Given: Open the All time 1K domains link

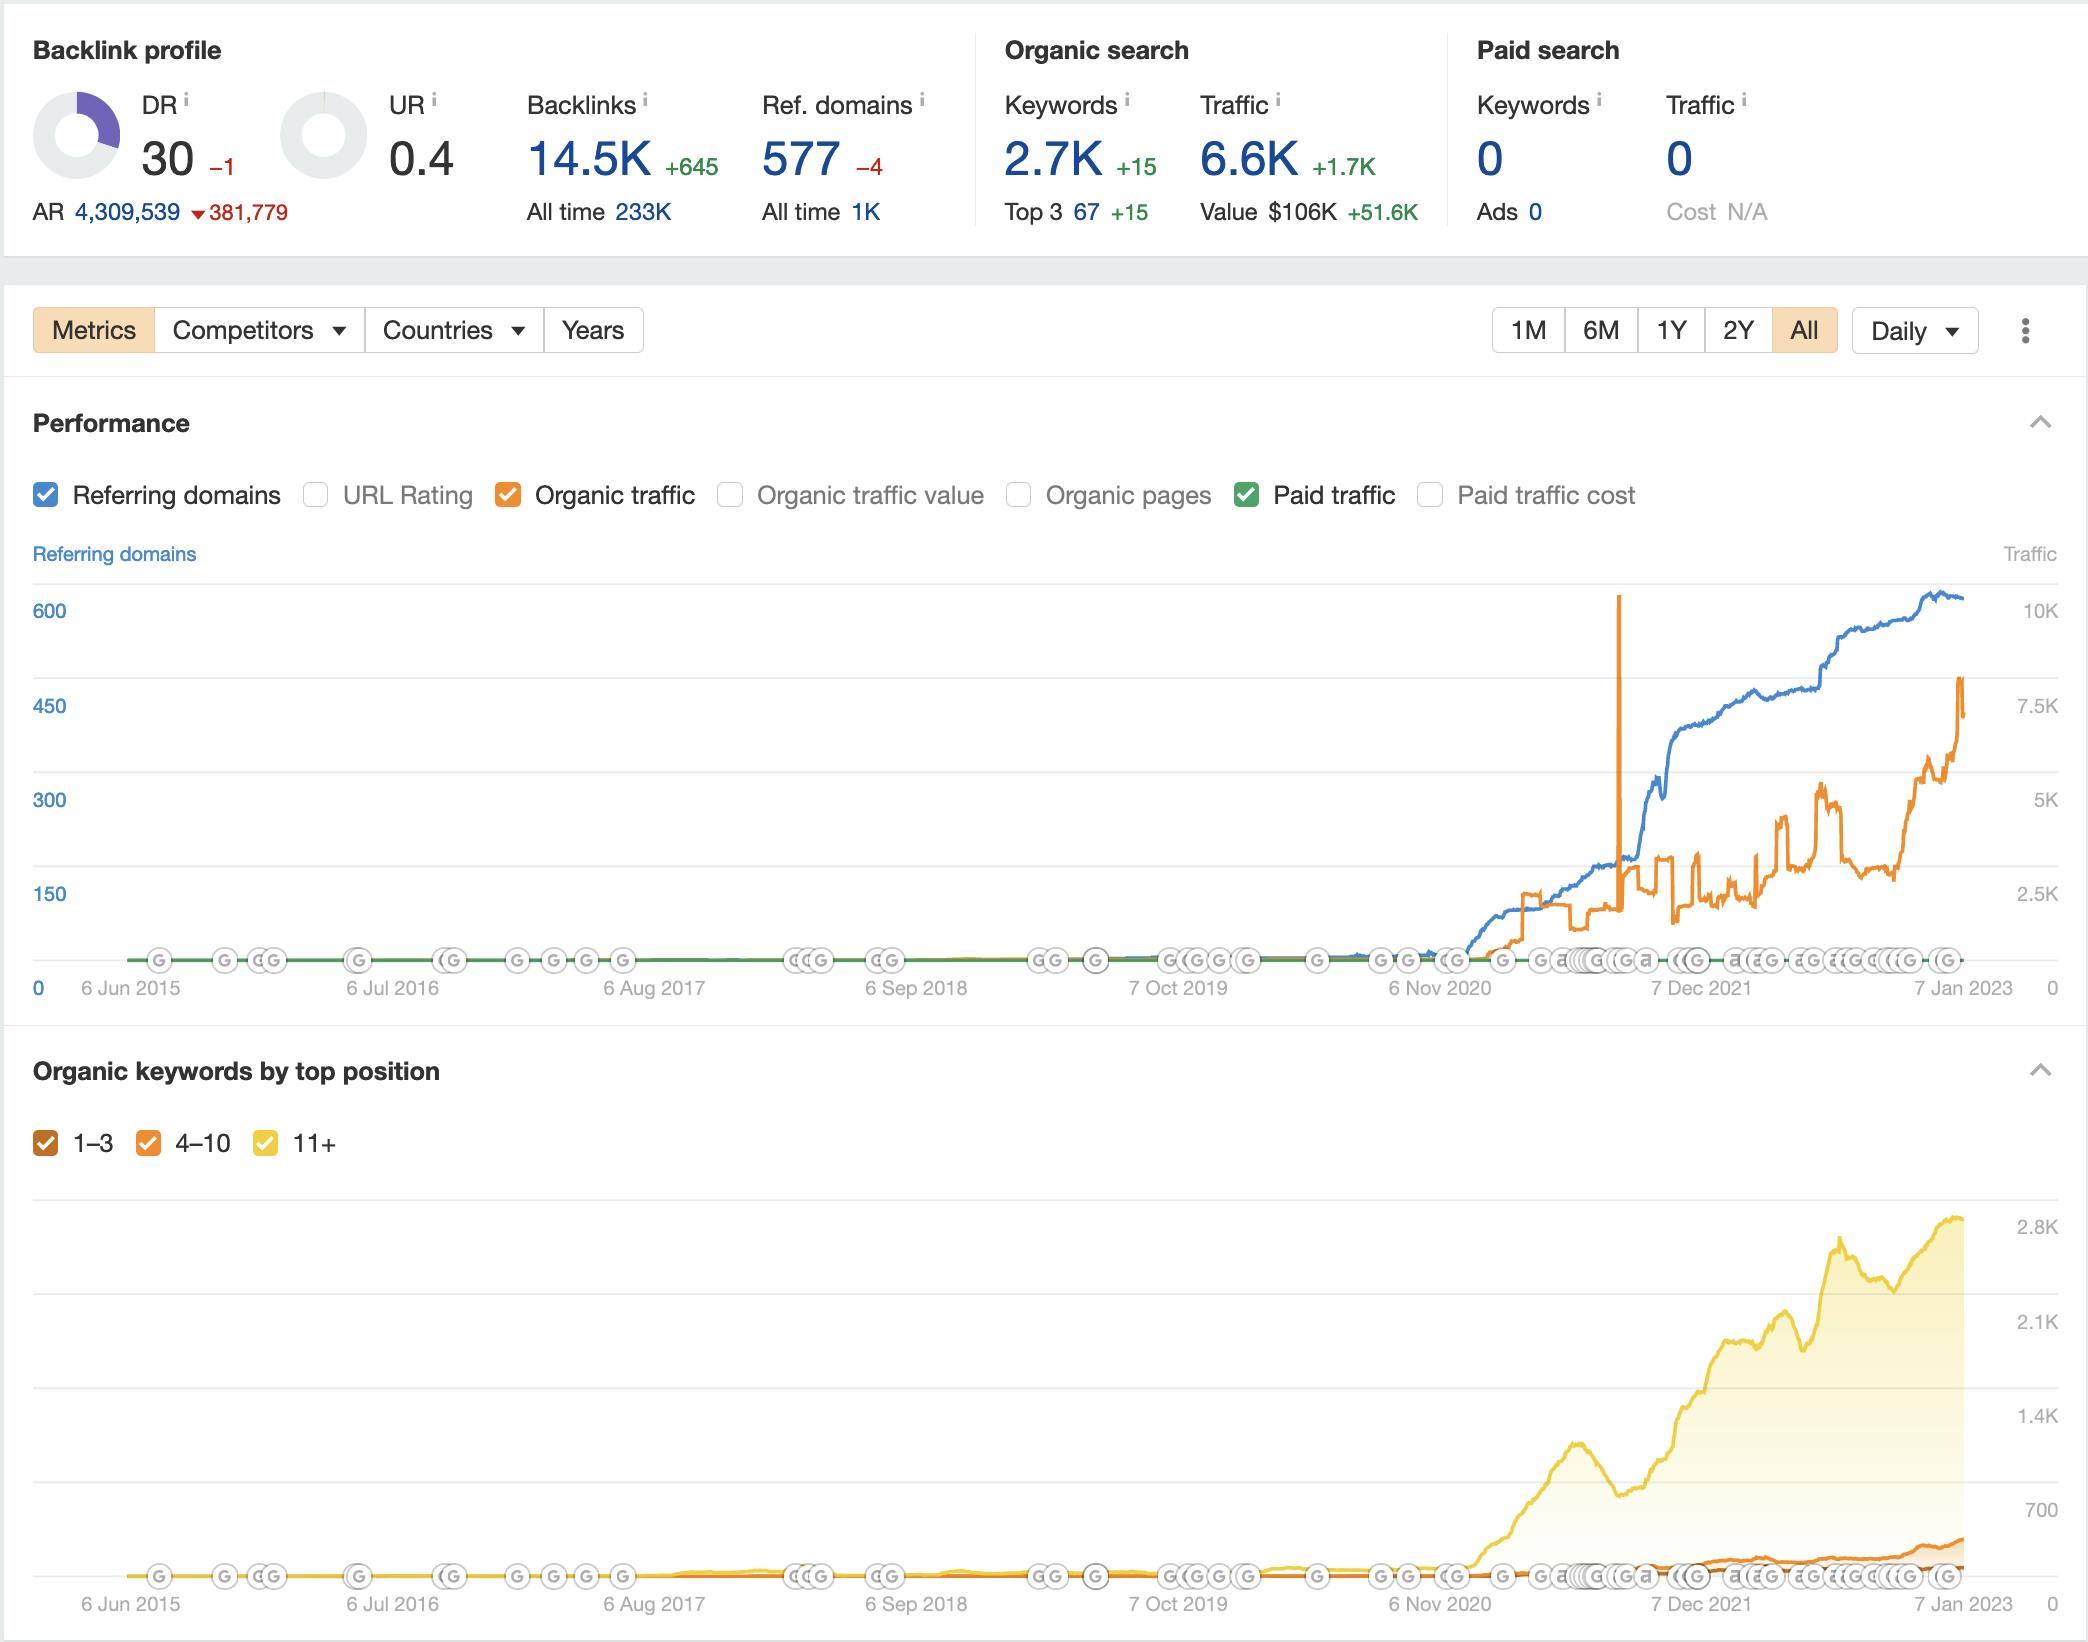Looking at the screenshot, I should 866,212.
